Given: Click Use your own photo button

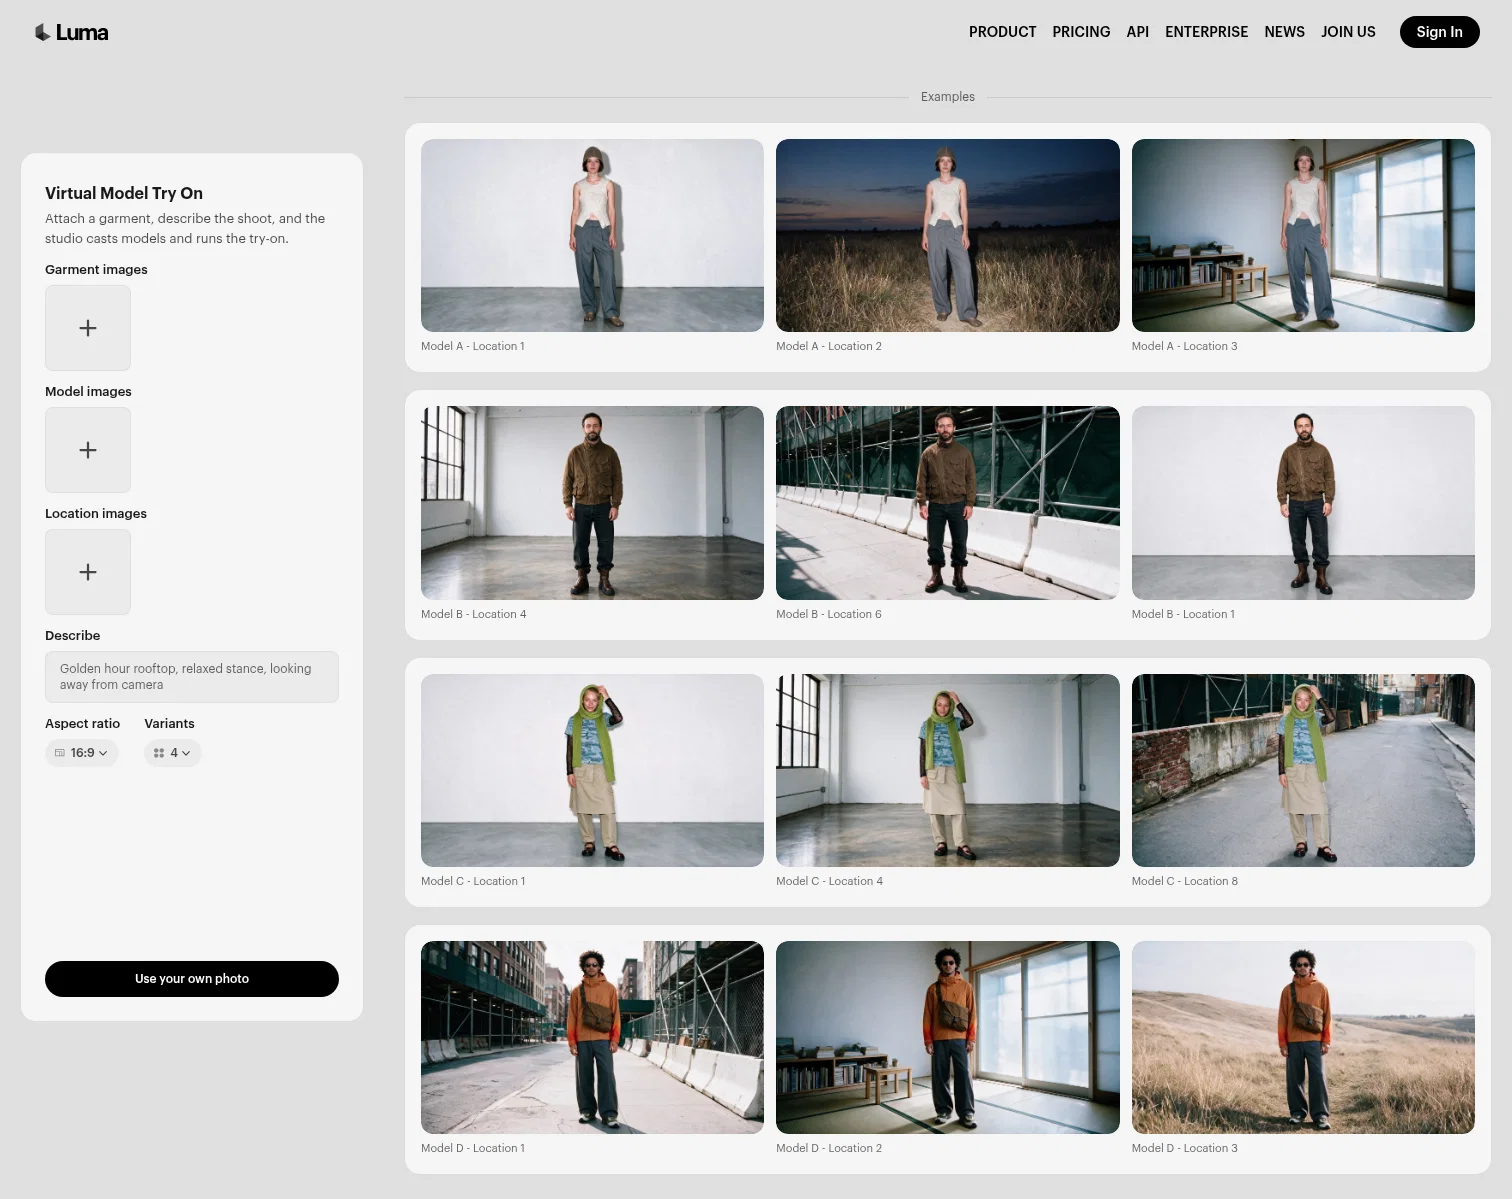Looking at the screenshot, I should (x=192, y=979).
